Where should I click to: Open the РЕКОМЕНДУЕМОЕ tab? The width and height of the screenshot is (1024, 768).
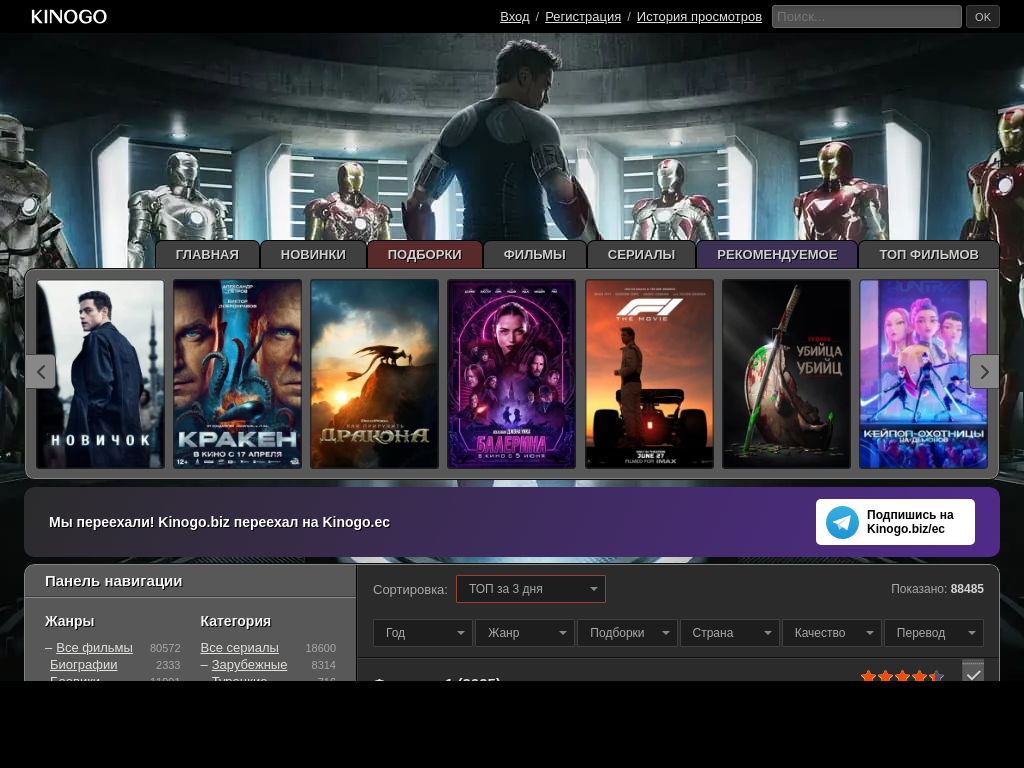(777, 255)
